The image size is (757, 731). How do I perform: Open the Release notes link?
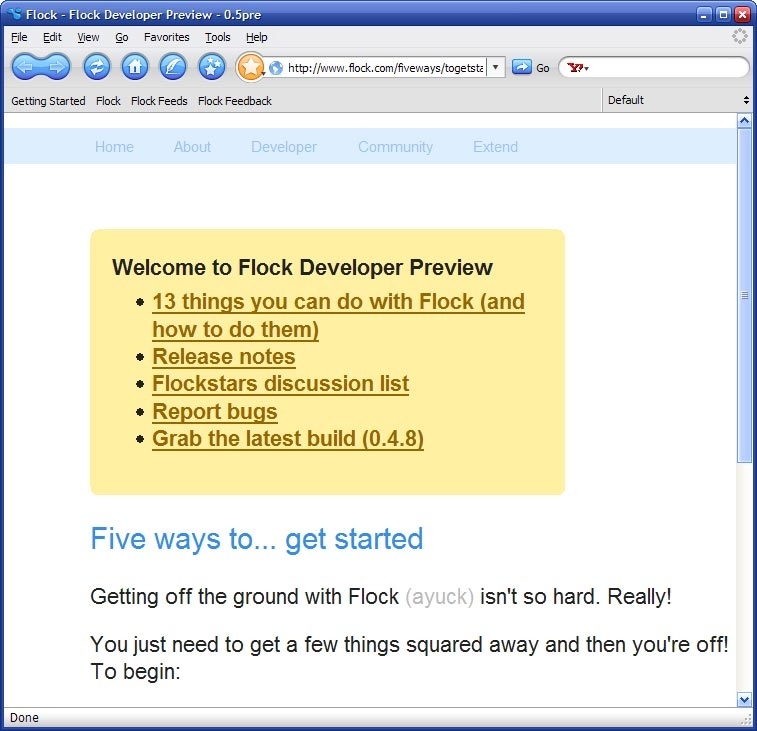click(x=224, y=357)
